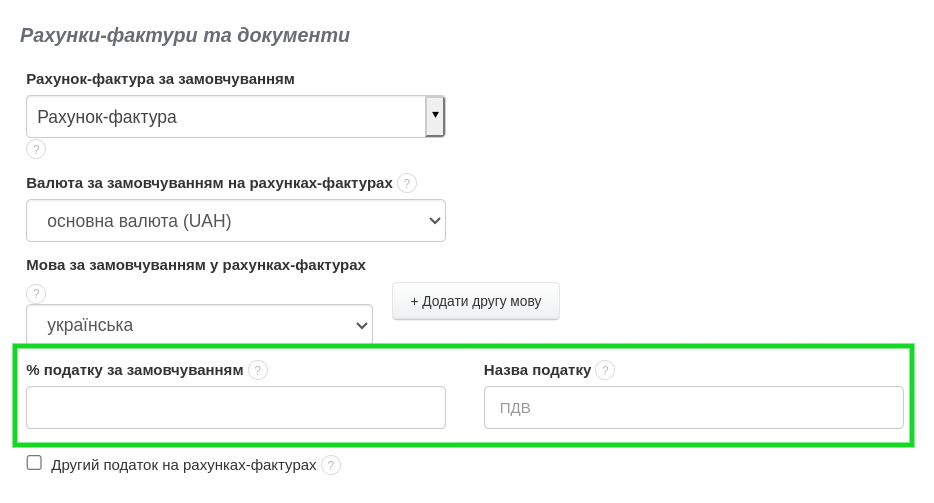Click help icon above the language dropdown
Image resolution: width=934 pixels, height=503 pixels.
coord(36,293)
